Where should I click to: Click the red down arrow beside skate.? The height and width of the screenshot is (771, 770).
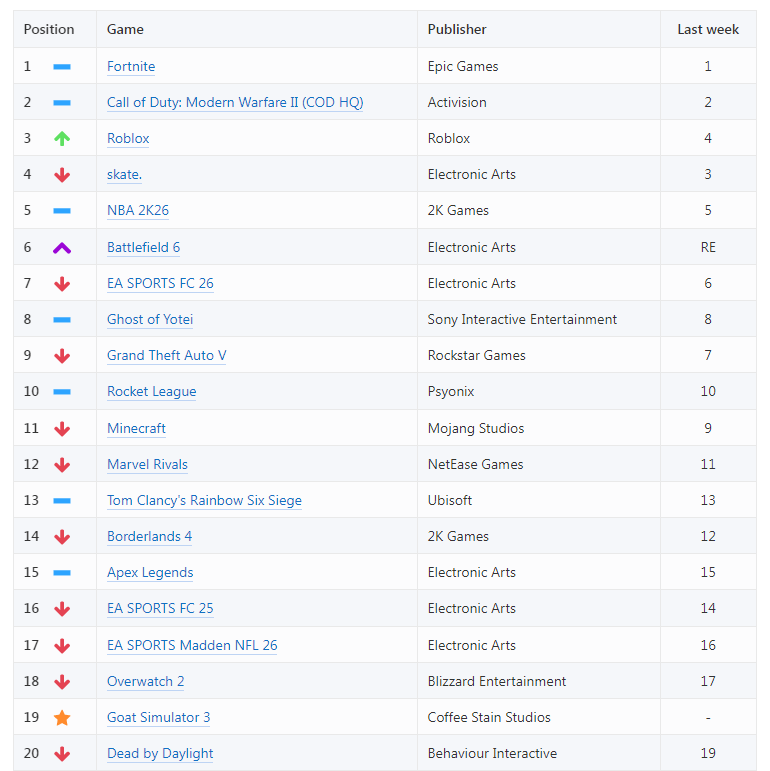62,175
